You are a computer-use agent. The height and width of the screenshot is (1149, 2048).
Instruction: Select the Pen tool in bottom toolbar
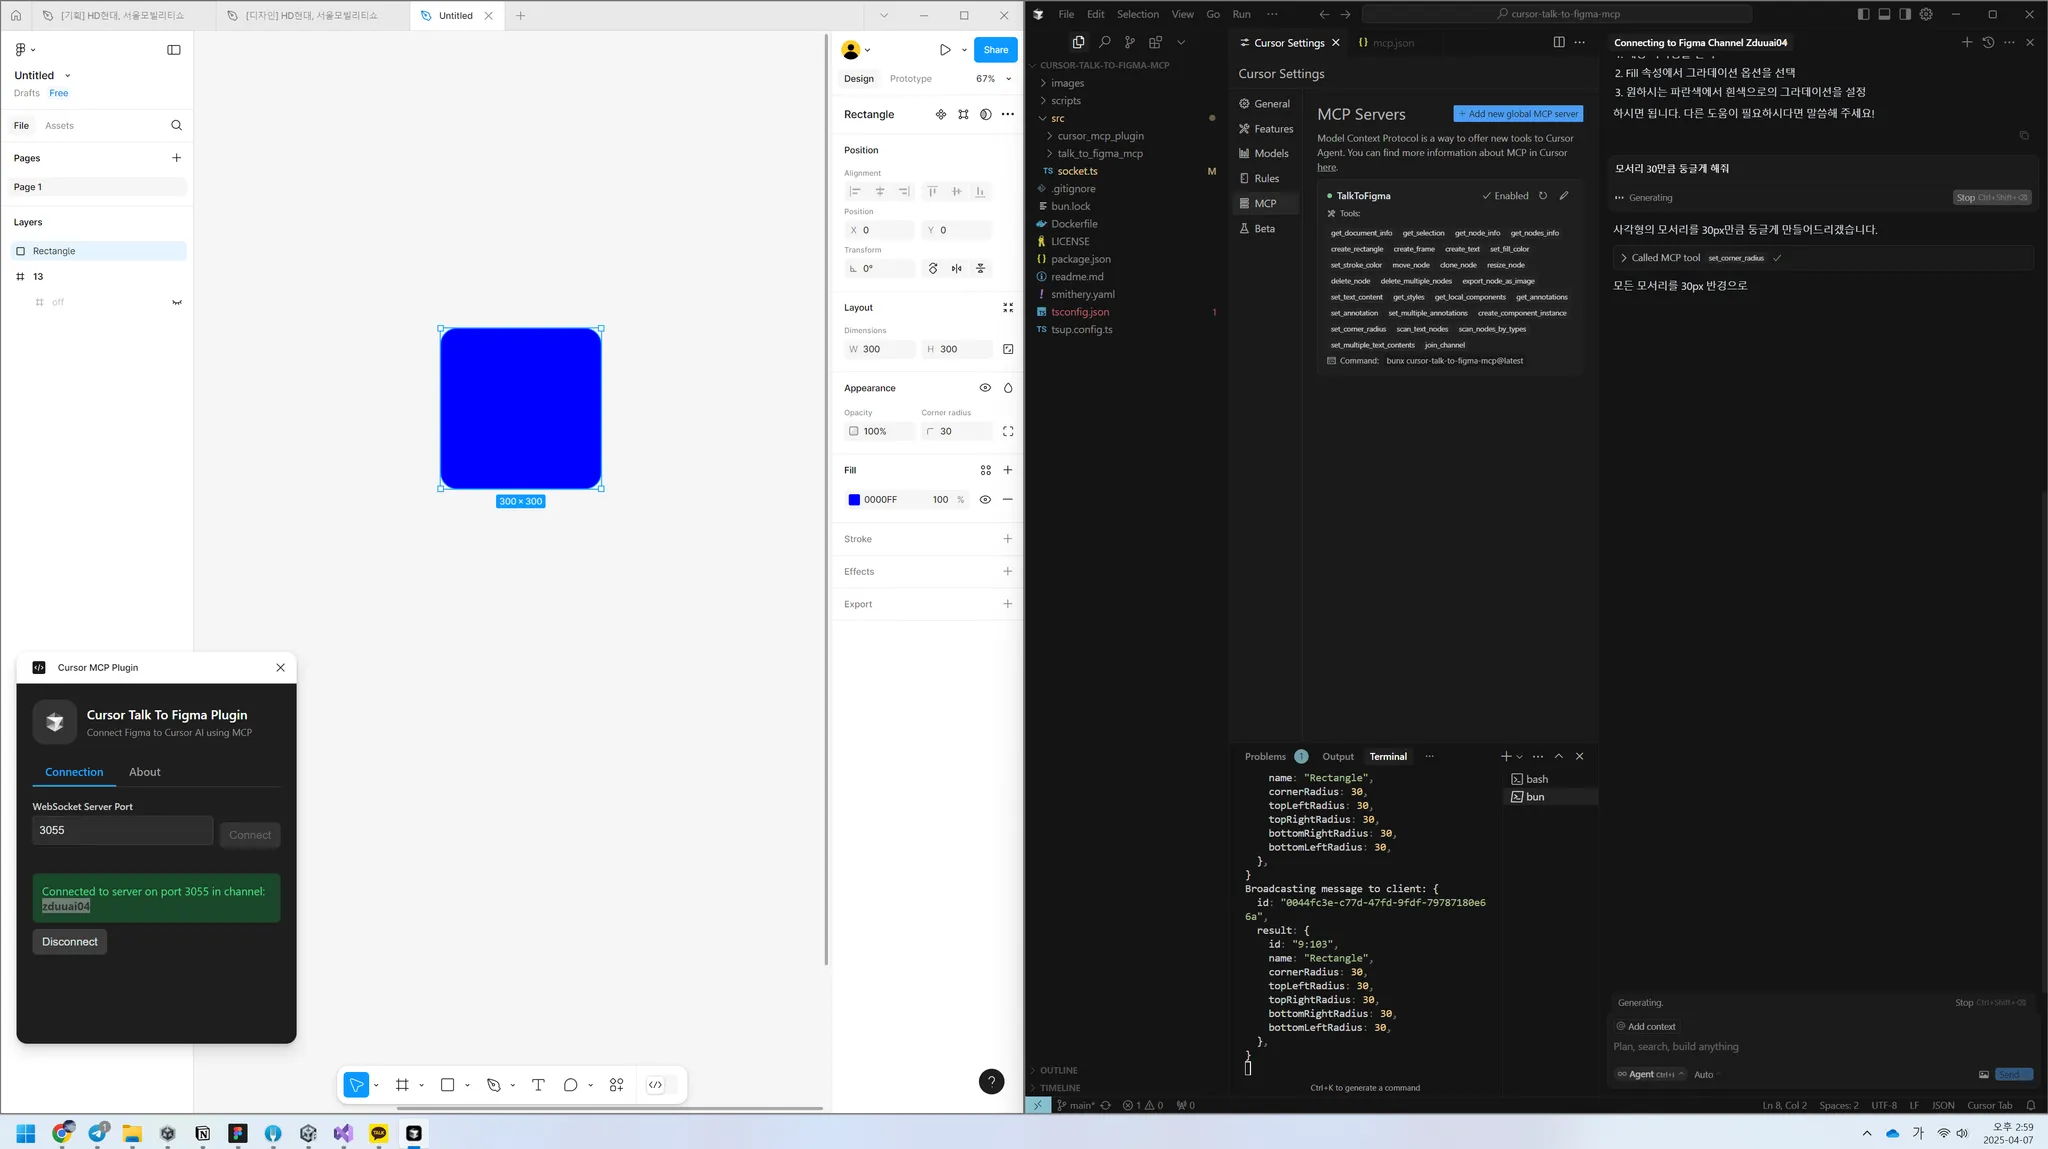coord(493,1085)
